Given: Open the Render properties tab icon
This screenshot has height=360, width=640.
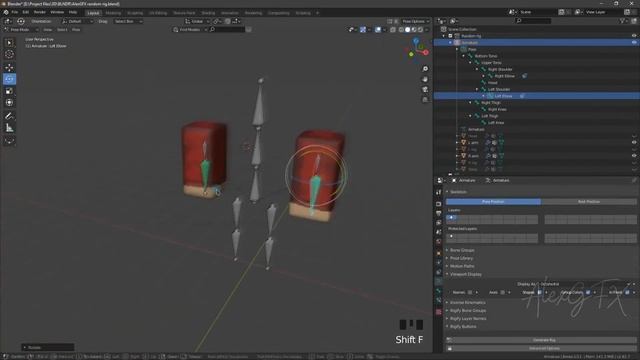Looking at the screenshot, I should click(439, 204).
